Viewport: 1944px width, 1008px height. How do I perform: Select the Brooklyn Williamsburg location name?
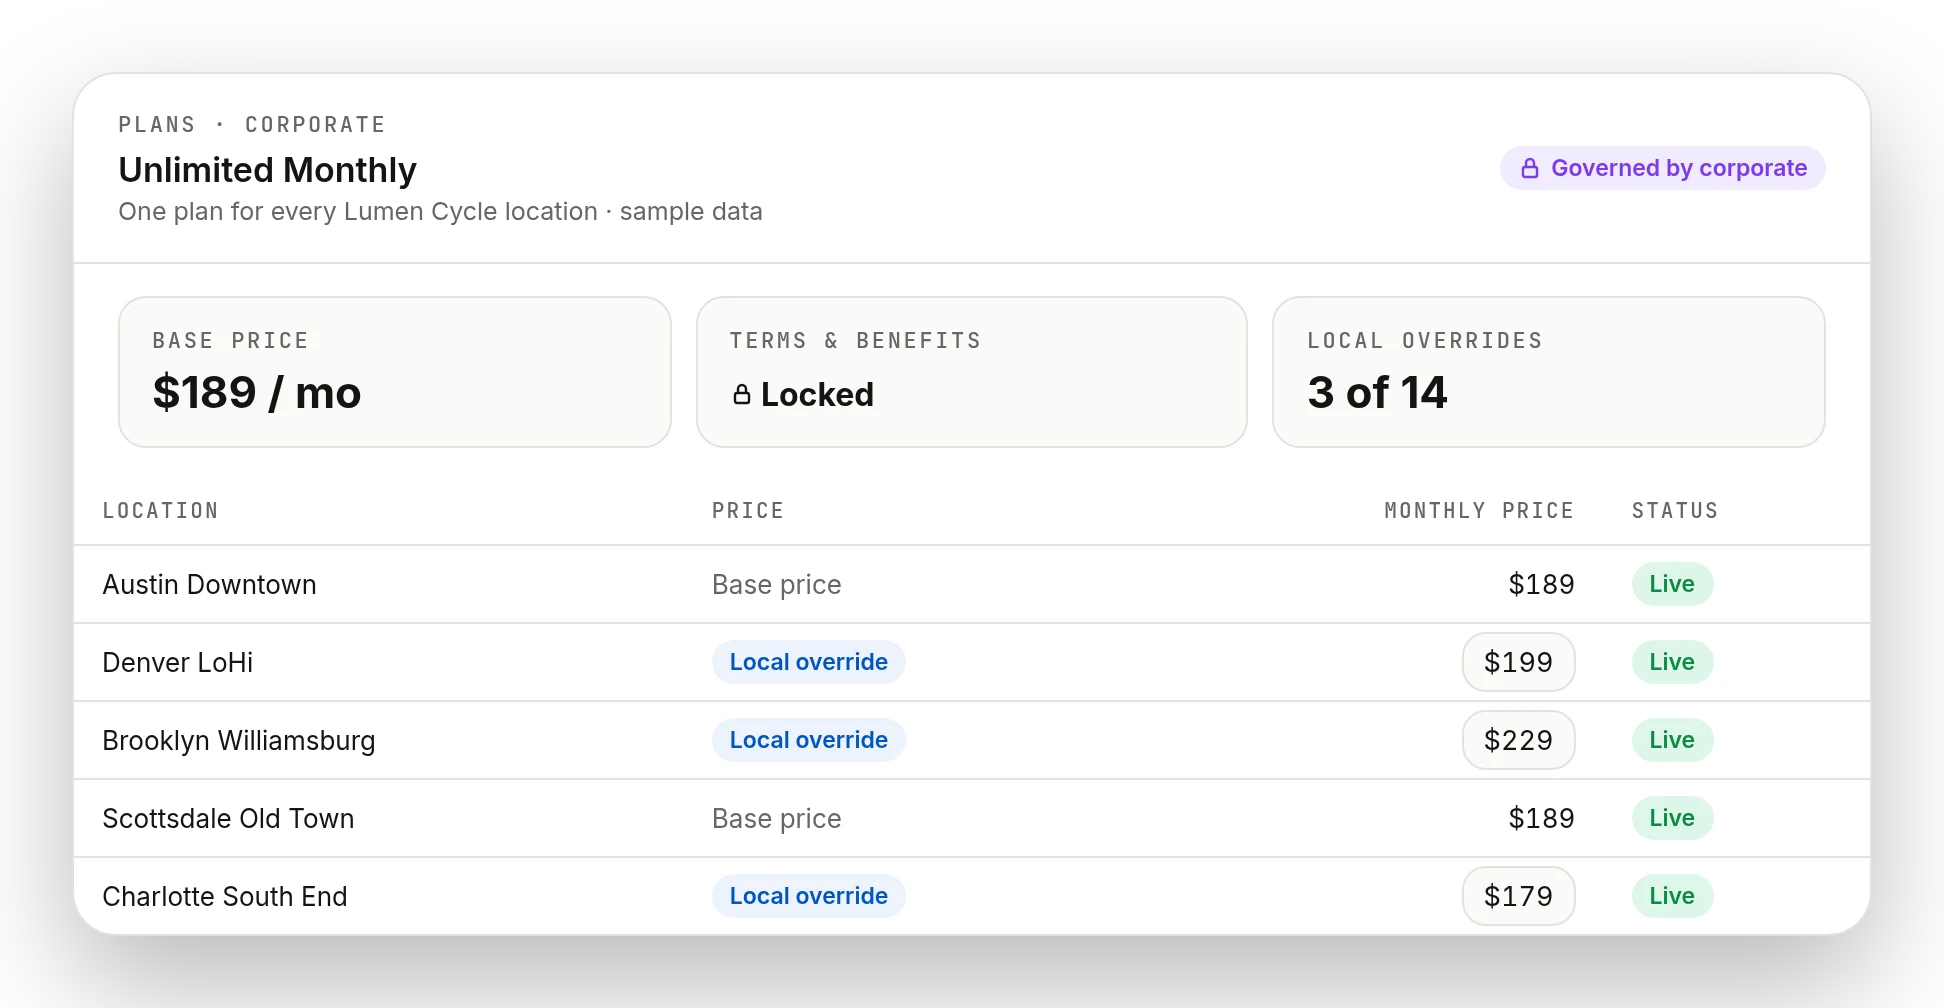pos(239,740)
